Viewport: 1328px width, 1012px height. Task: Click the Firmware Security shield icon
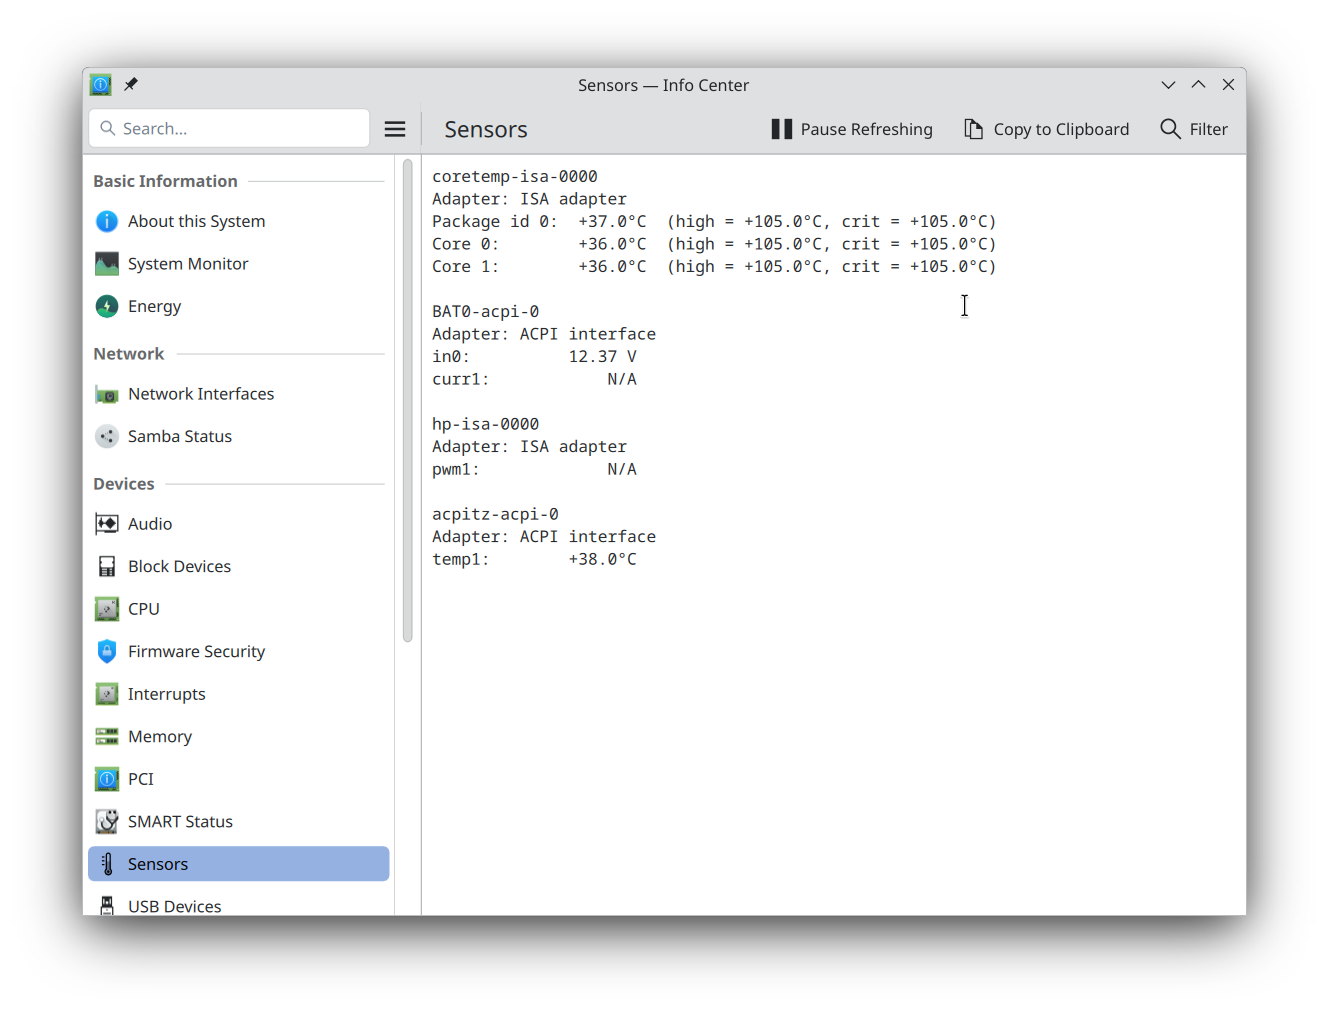pyautogui.click(x=107, y=651)
